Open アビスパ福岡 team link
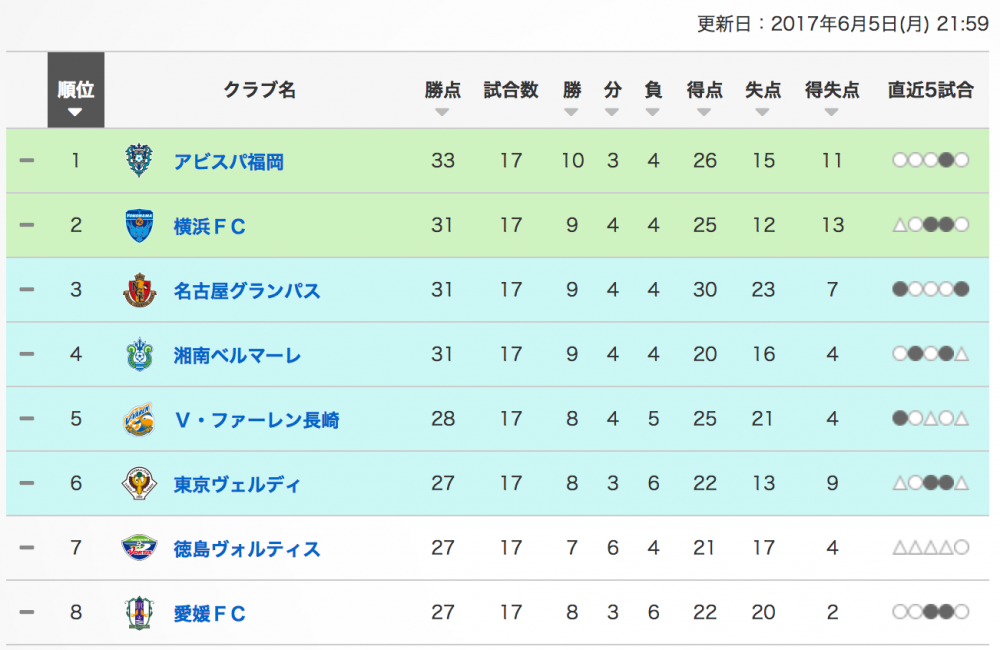 (x=228, y=162)
